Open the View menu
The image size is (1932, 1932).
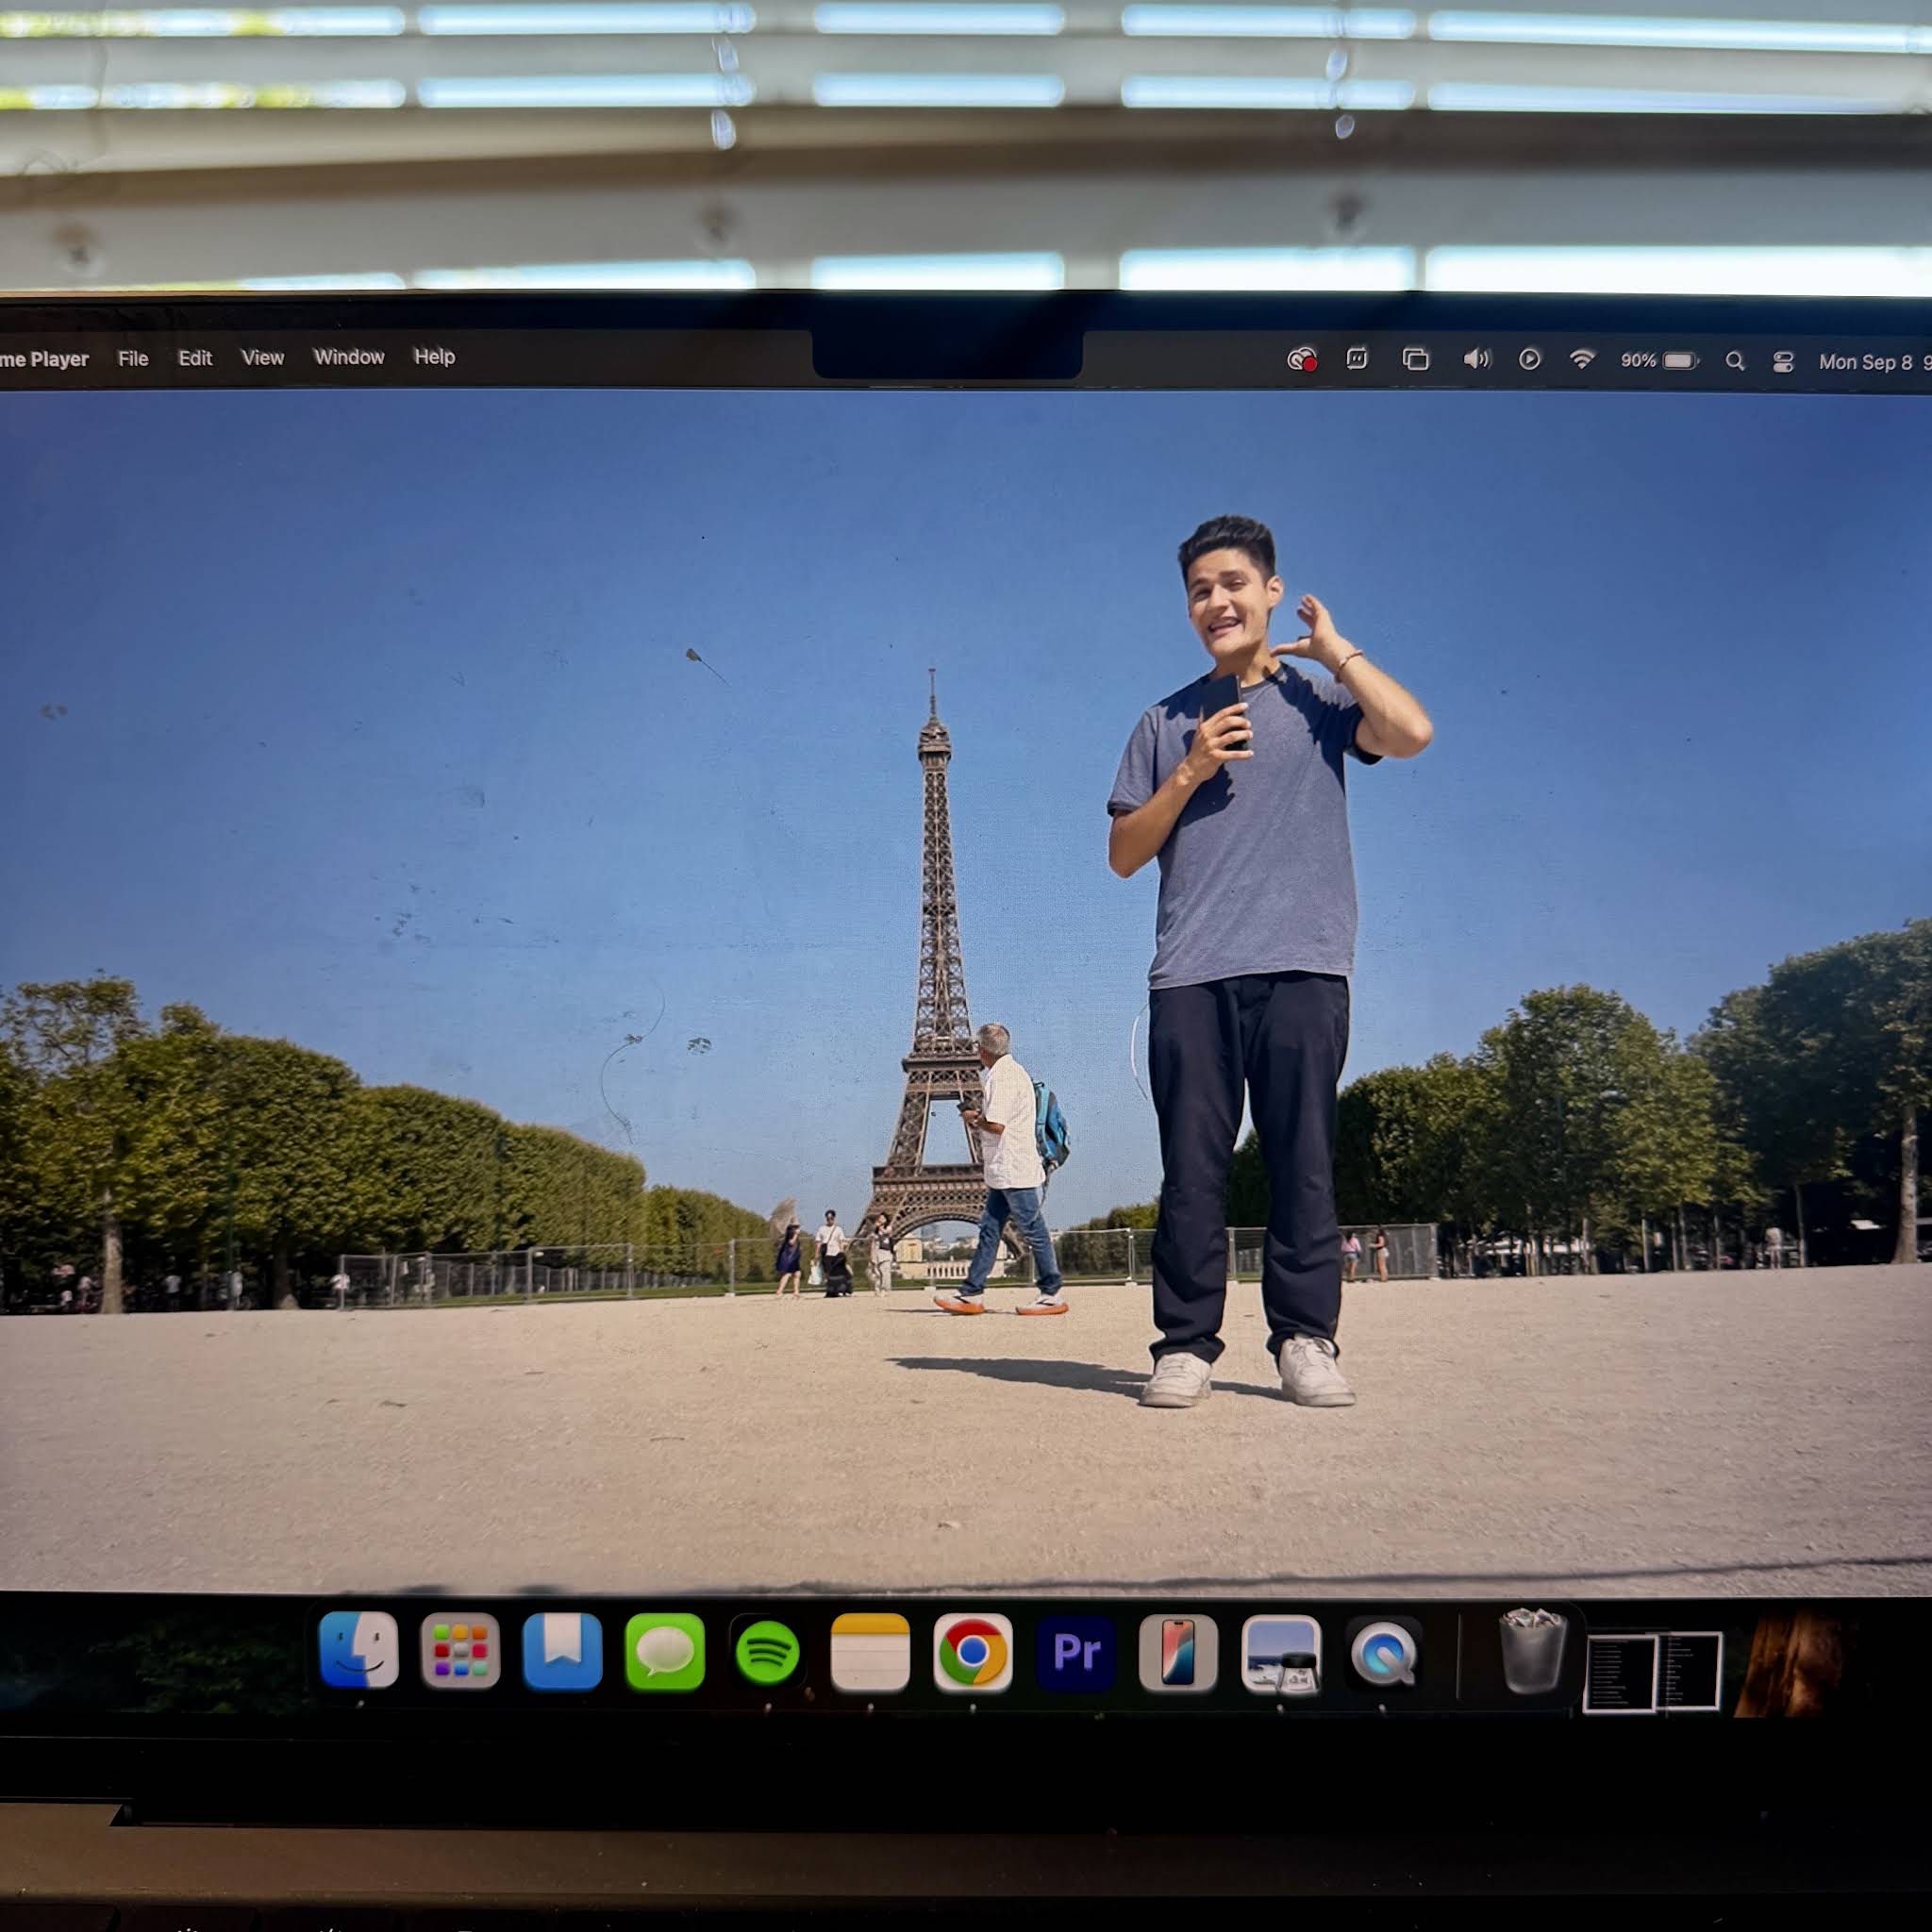point(262,357)
